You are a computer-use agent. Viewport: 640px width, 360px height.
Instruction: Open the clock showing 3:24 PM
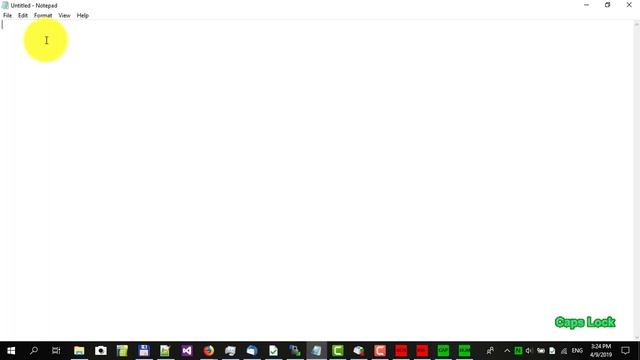click(600, 351)
